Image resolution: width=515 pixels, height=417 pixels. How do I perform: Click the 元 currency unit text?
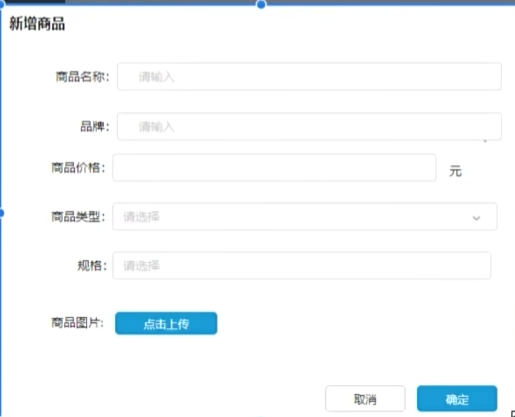pos(455,171)
